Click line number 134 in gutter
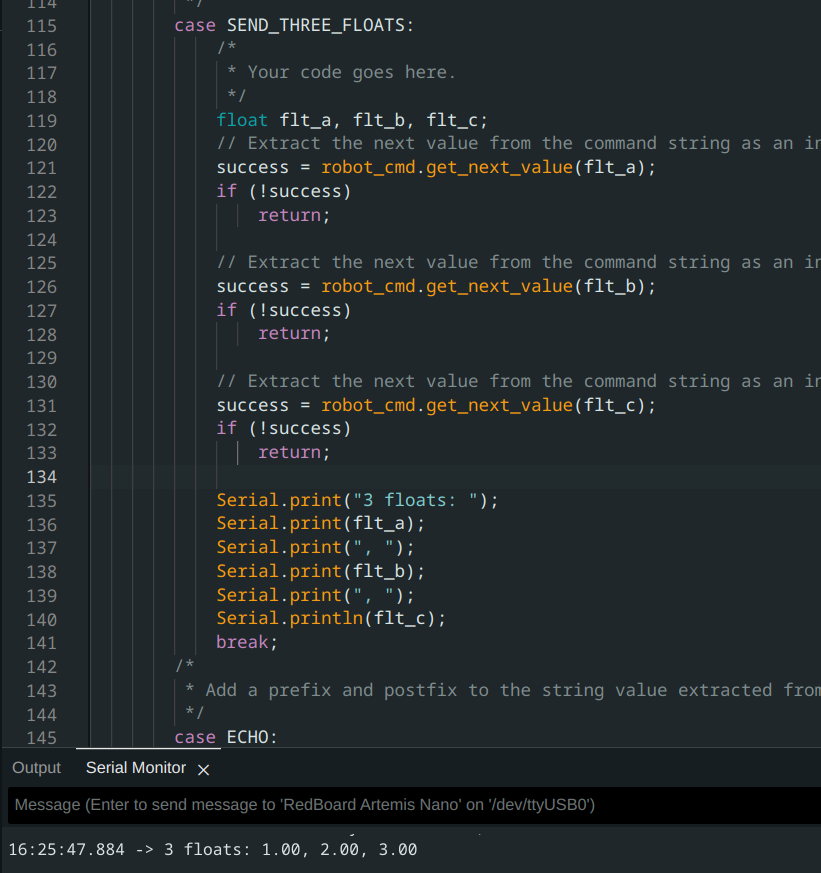821x873 pixels. 42,477
